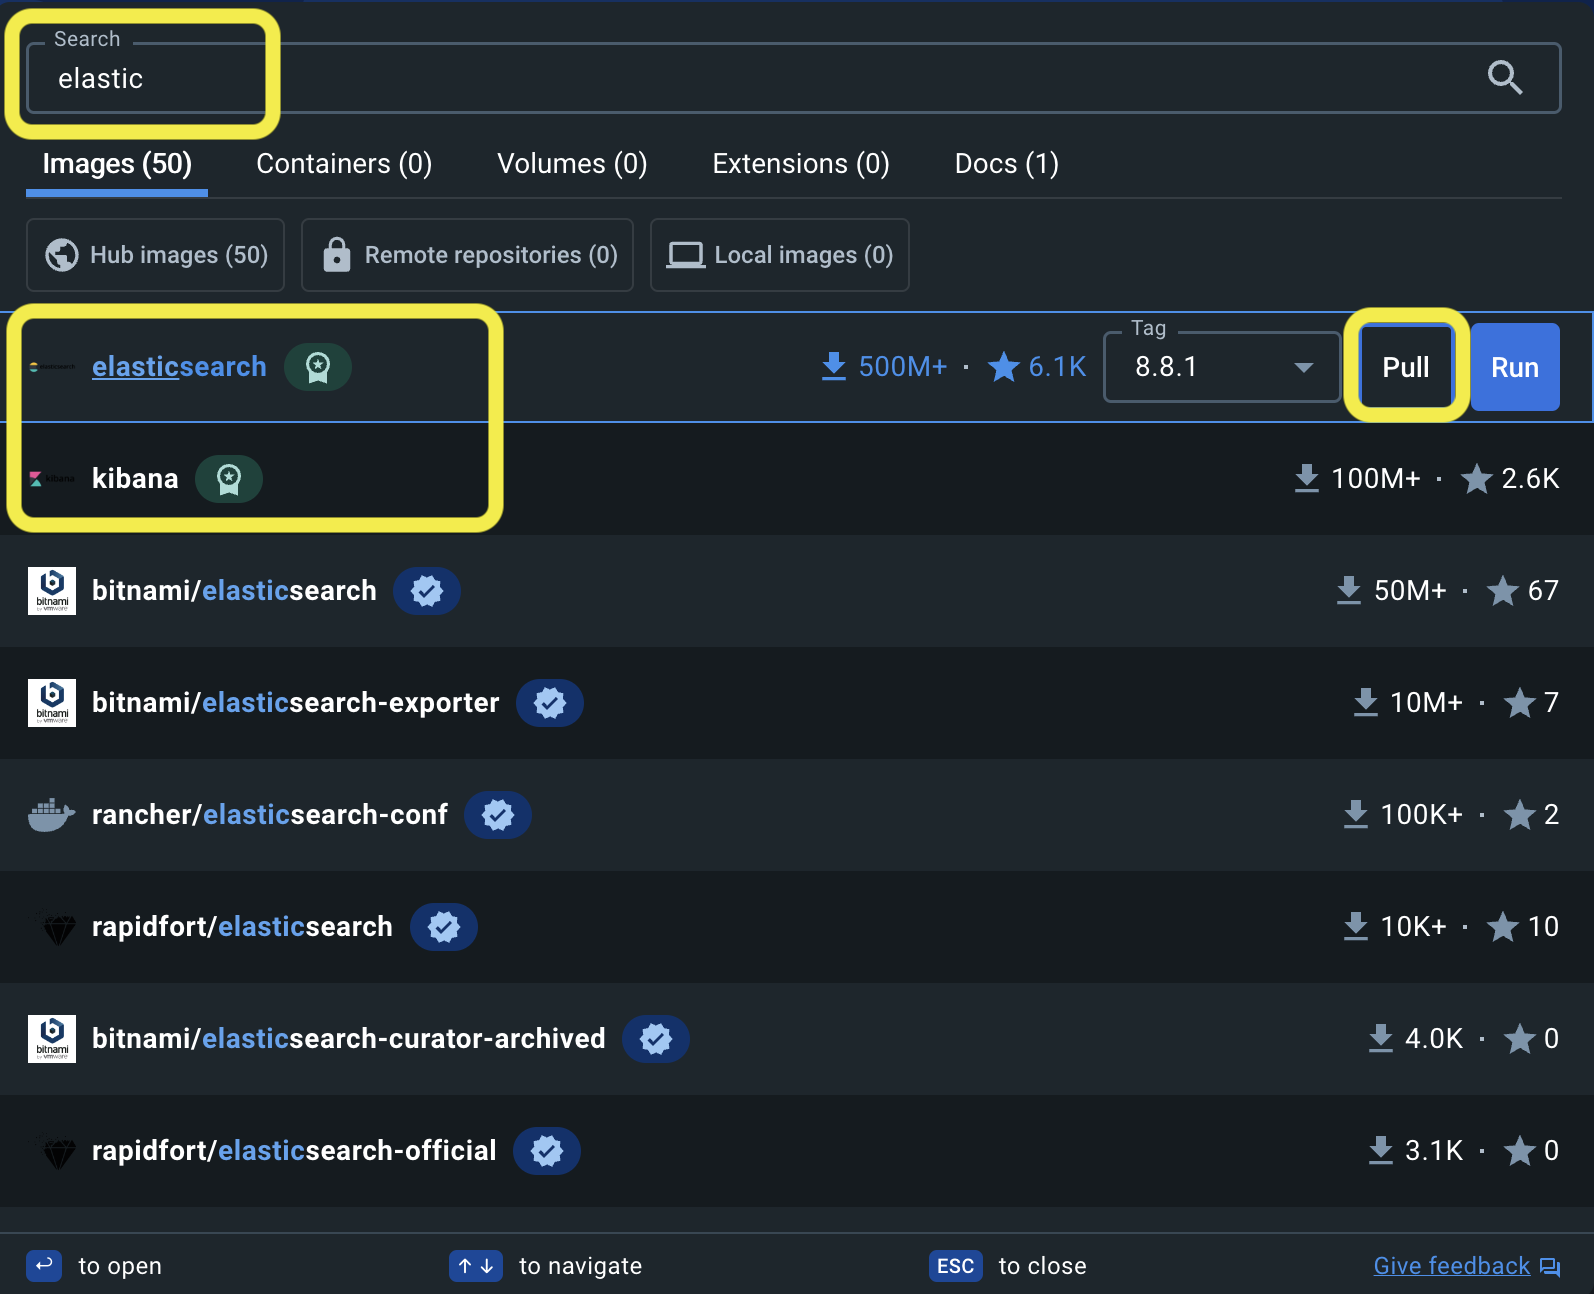Viewport: 1594px width, 1294px height.
Task: Click the bitnami logo beside elasticsearch-exporter
Action: click(52, 703)
